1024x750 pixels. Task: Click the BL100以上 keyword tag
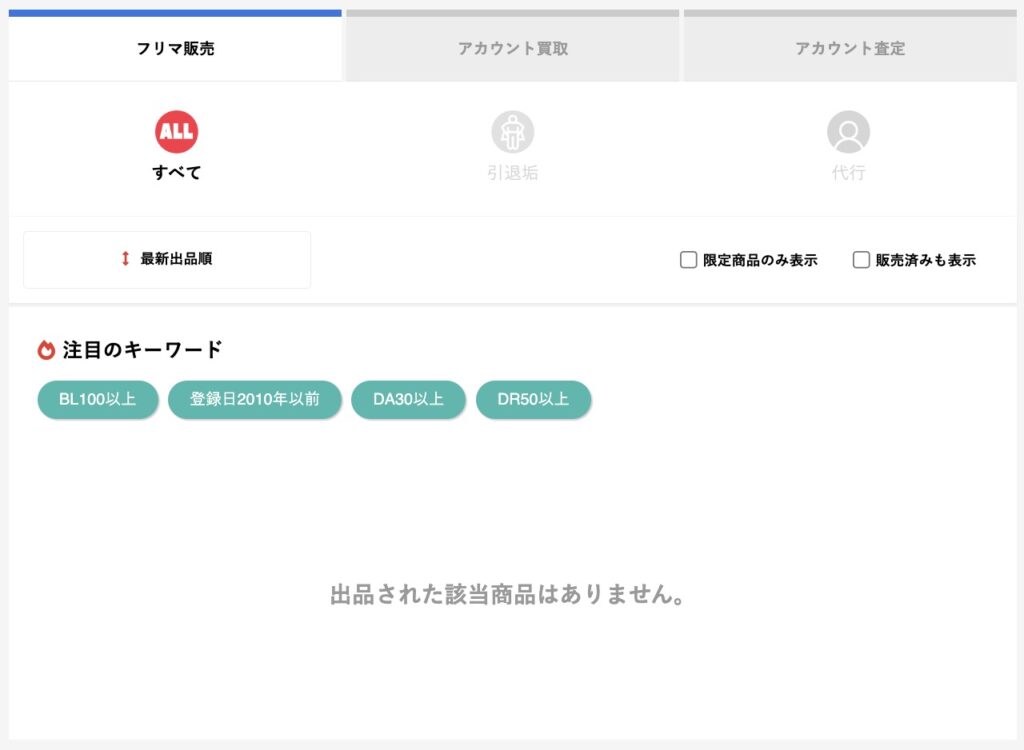[x=98, y=399]
